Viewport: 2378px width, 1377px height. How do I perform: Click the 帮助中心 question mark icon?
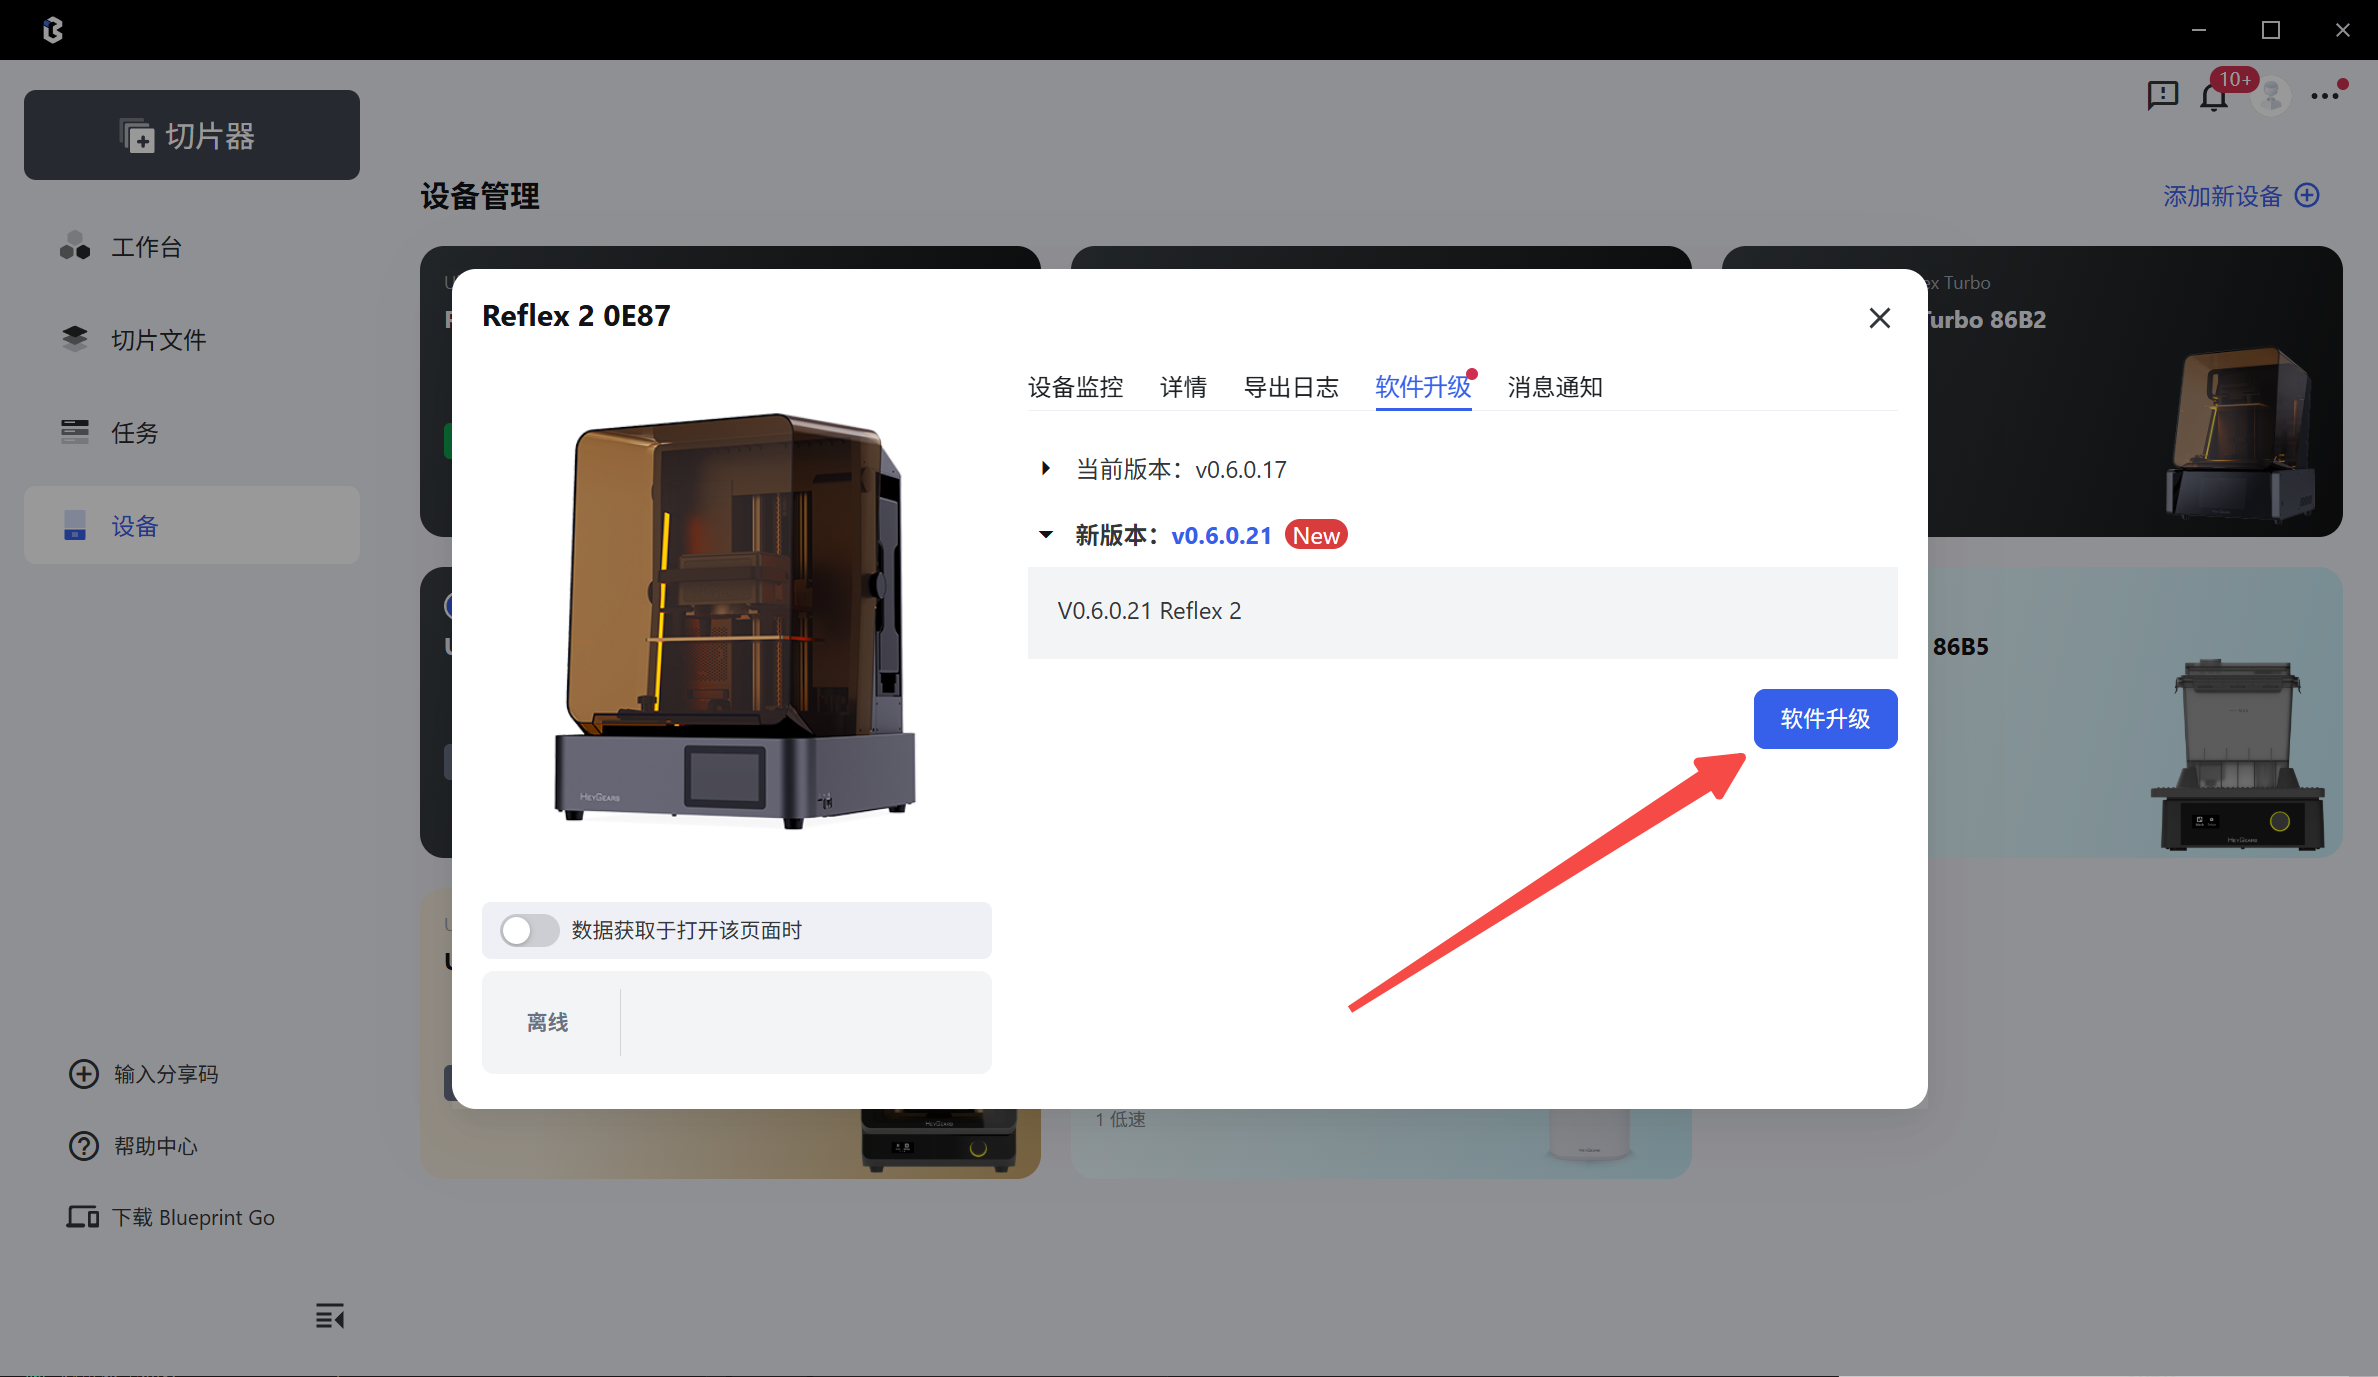coord(84,1146)
